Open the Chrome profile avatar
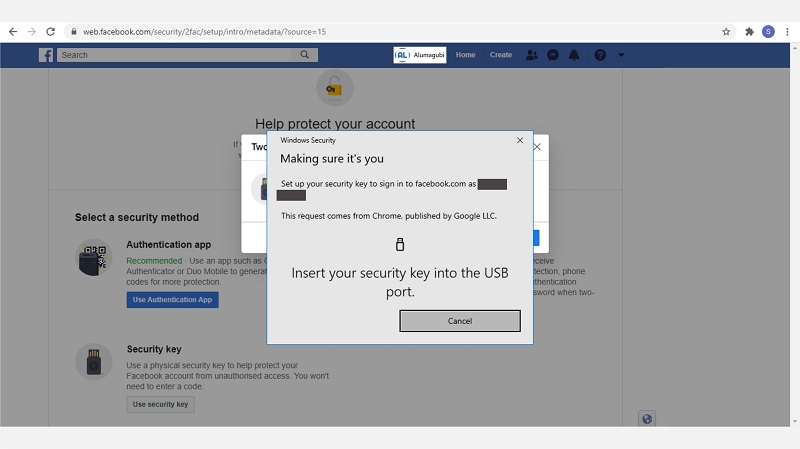 (768, 32)
